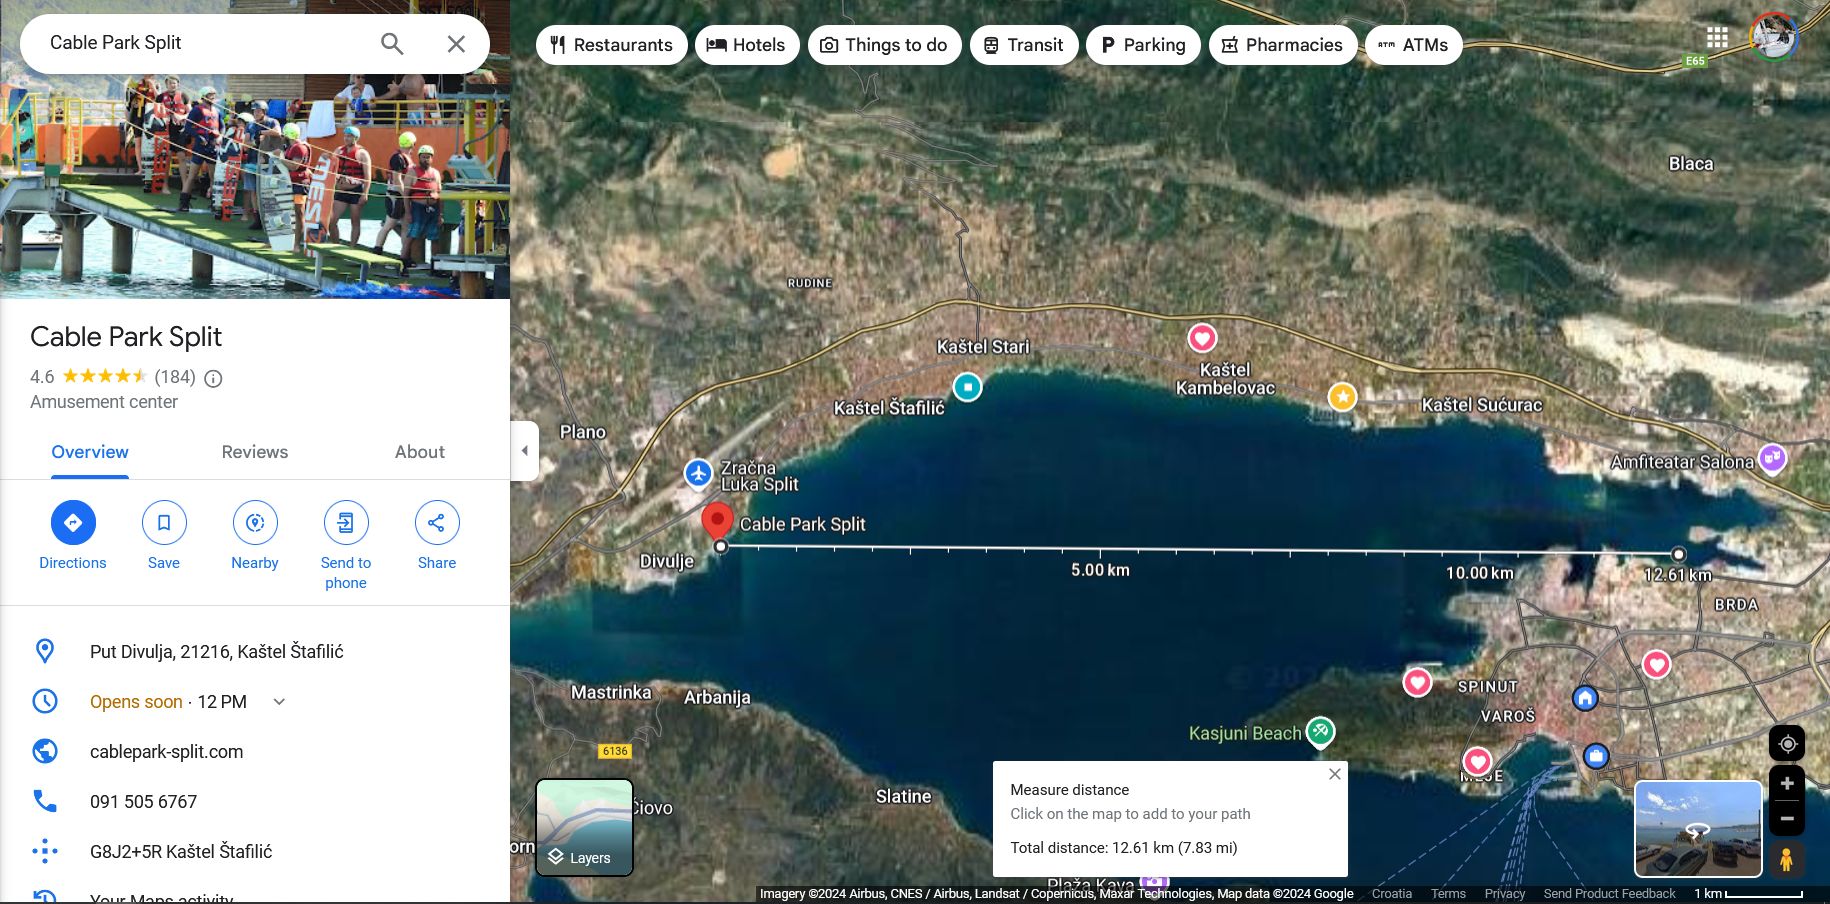
Task: Expand opening hours dropdown
Action: click(280, 702)
